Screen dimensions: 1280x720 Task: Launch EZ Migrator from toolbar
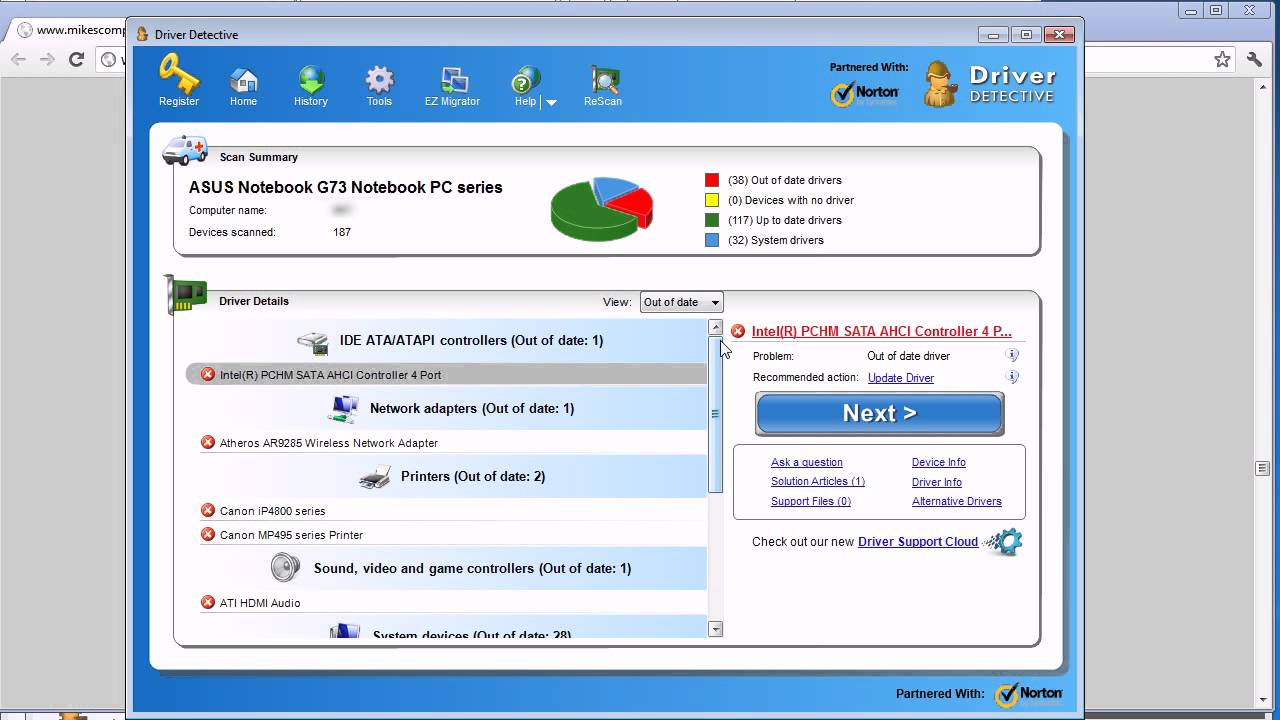[452, 86]
